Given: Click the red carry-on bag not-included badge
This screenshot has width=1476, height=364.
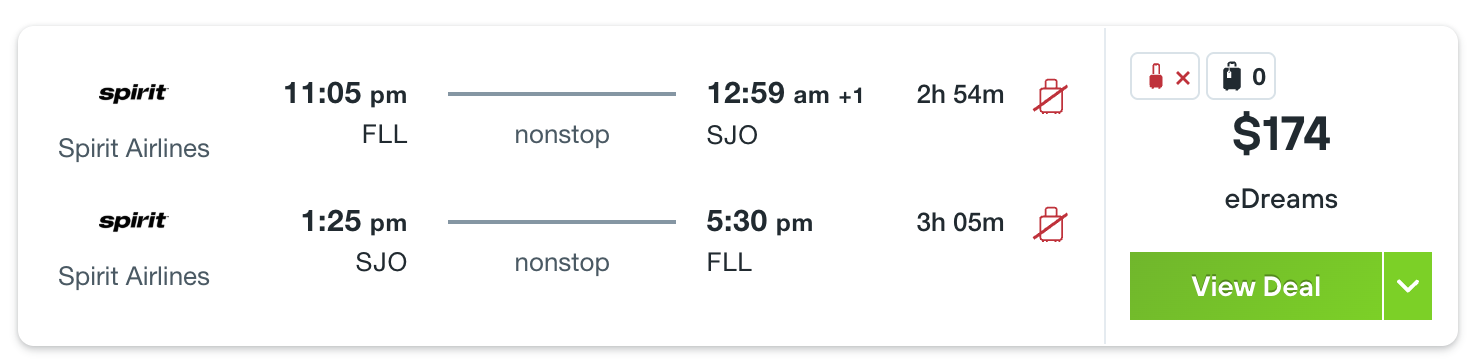Looking at the screenshot, I should 1166,76.
